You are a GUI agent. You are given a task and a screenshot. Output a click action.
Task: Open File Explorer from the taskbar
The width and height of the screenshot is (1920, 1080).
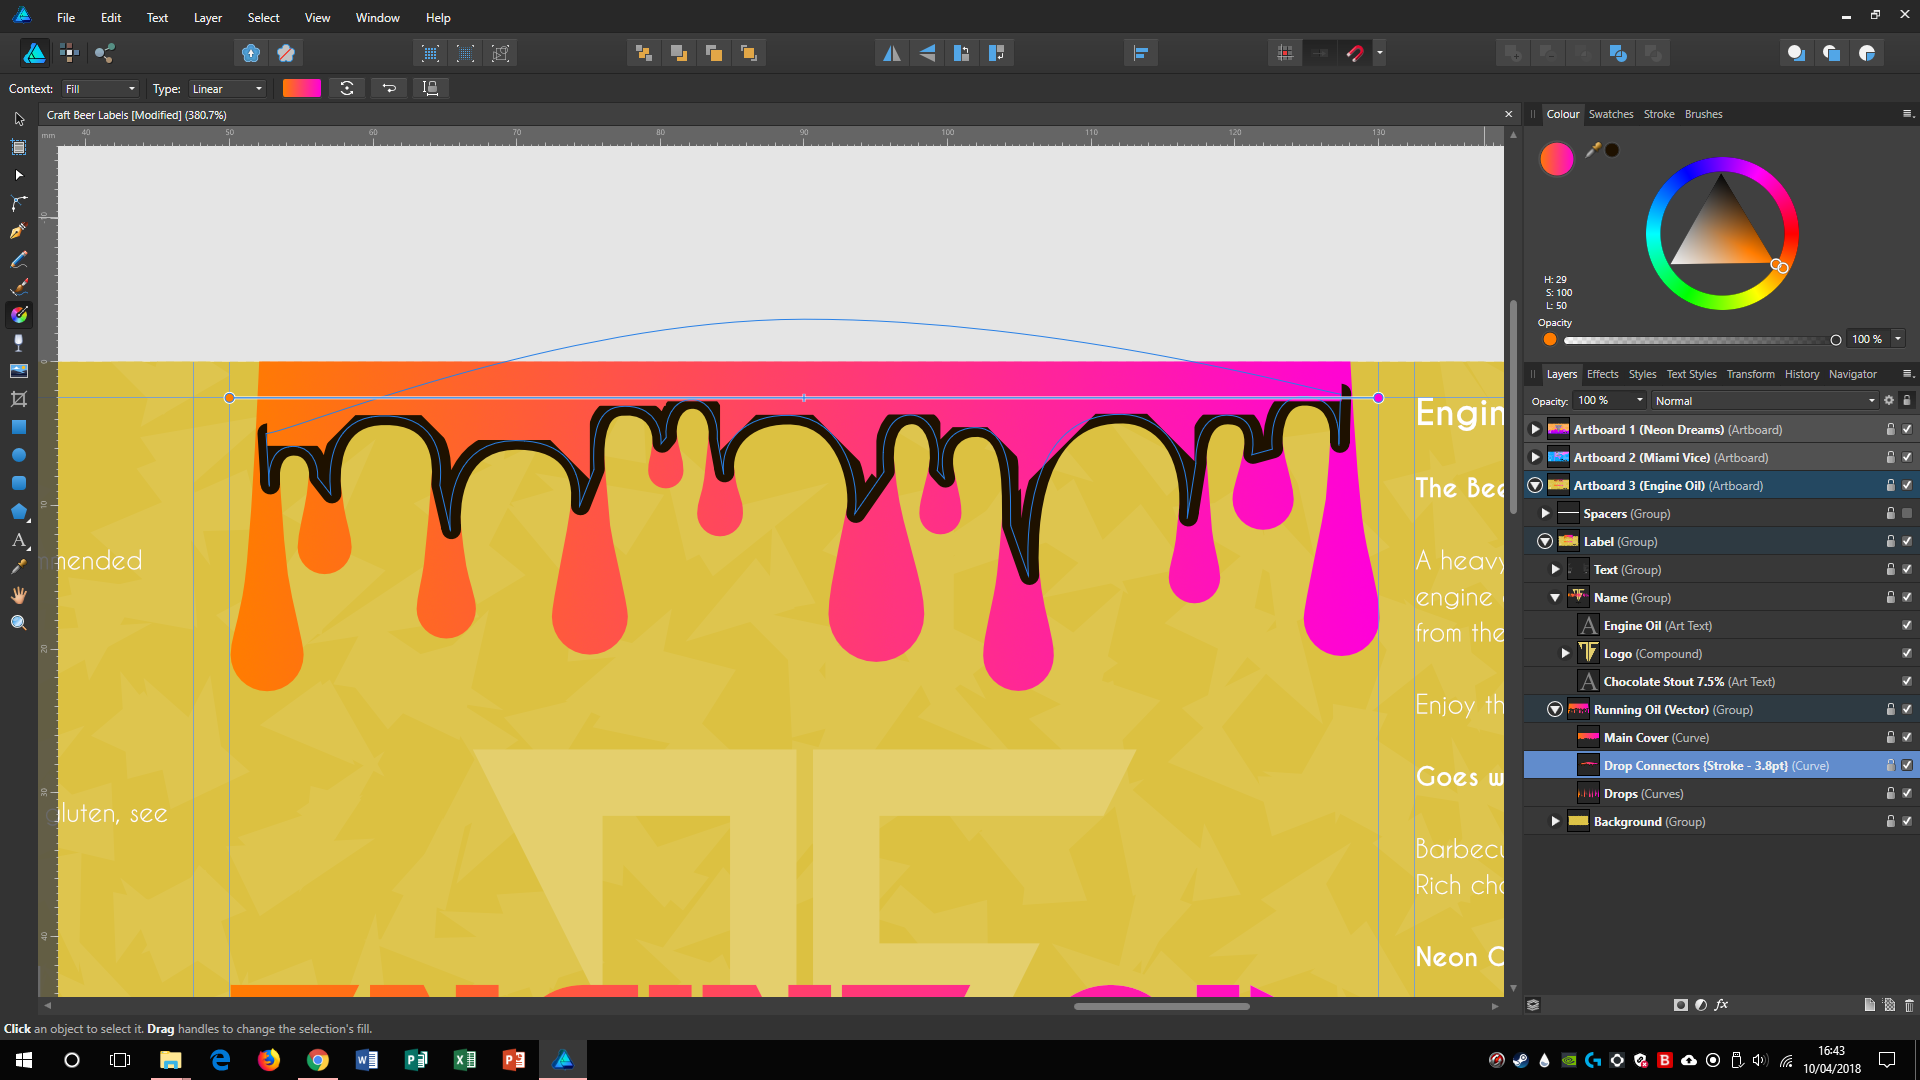(x=170, y=1060)
